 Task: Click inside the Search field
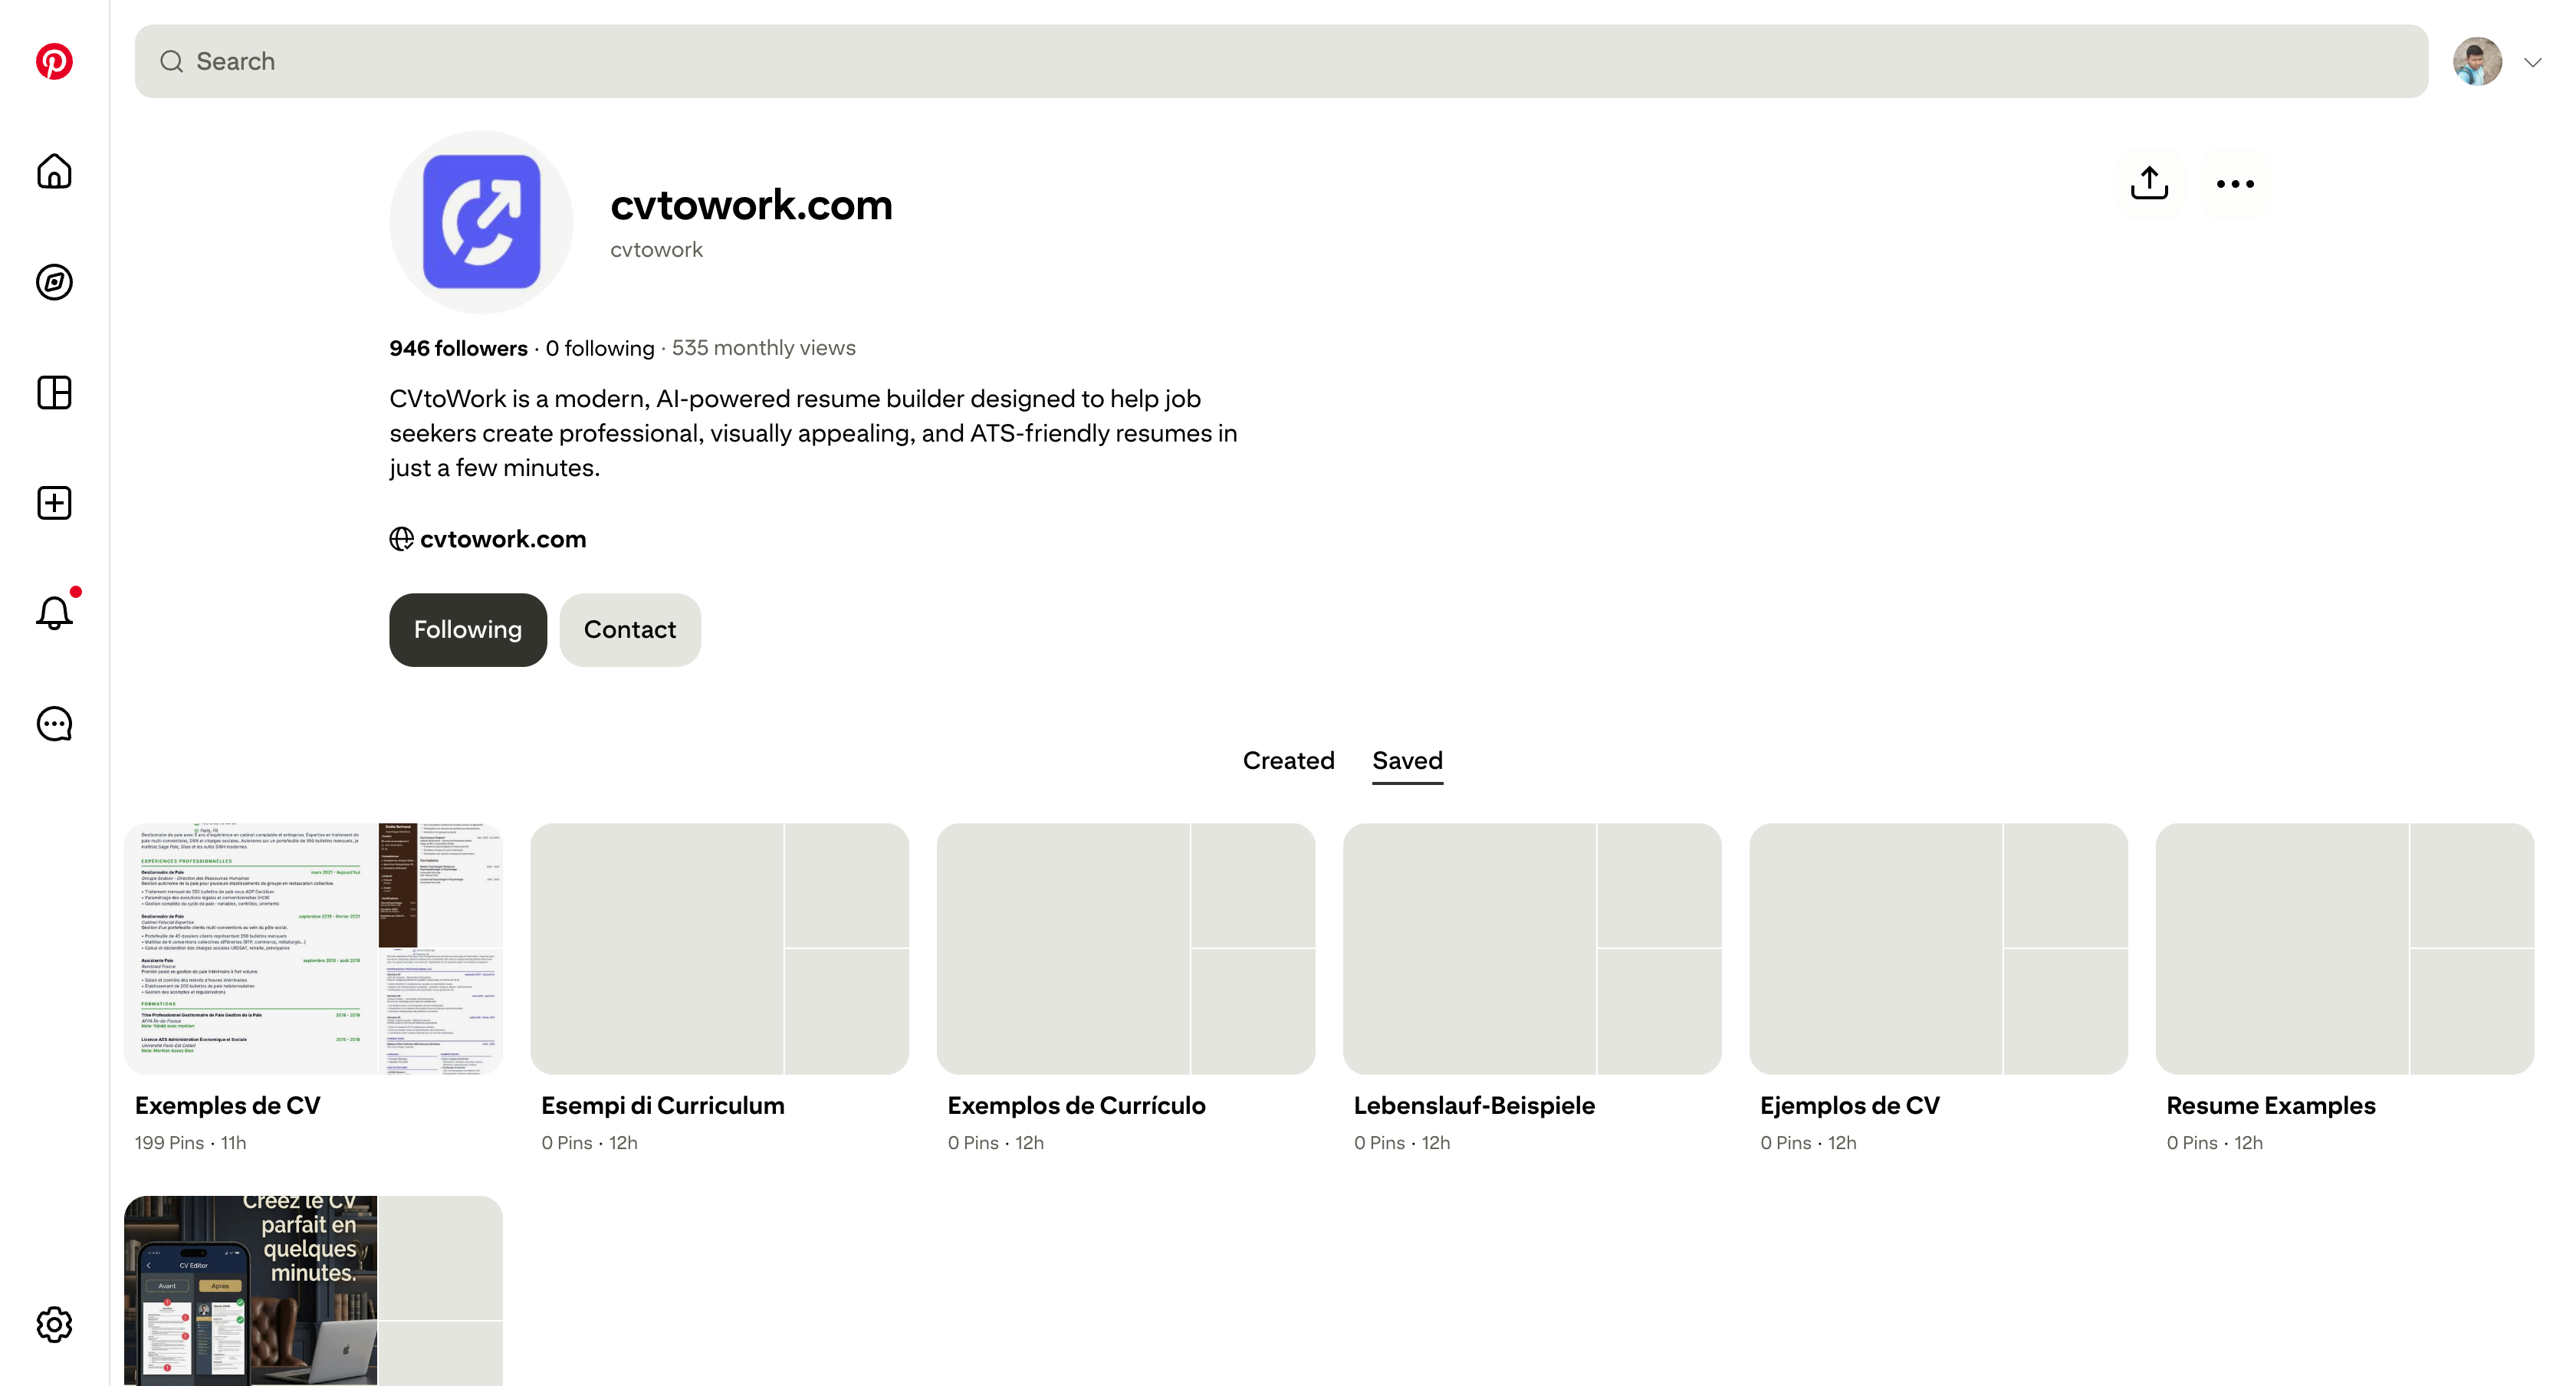[x=1281, y=62]
